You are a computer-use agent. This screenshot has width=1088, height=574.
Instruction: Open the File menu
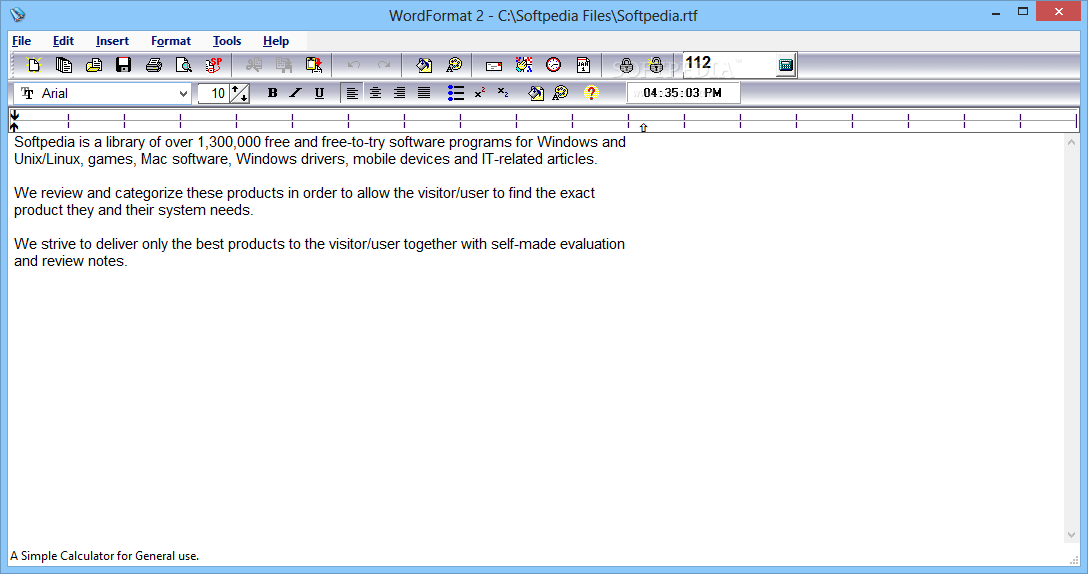(x=22, y=41)
